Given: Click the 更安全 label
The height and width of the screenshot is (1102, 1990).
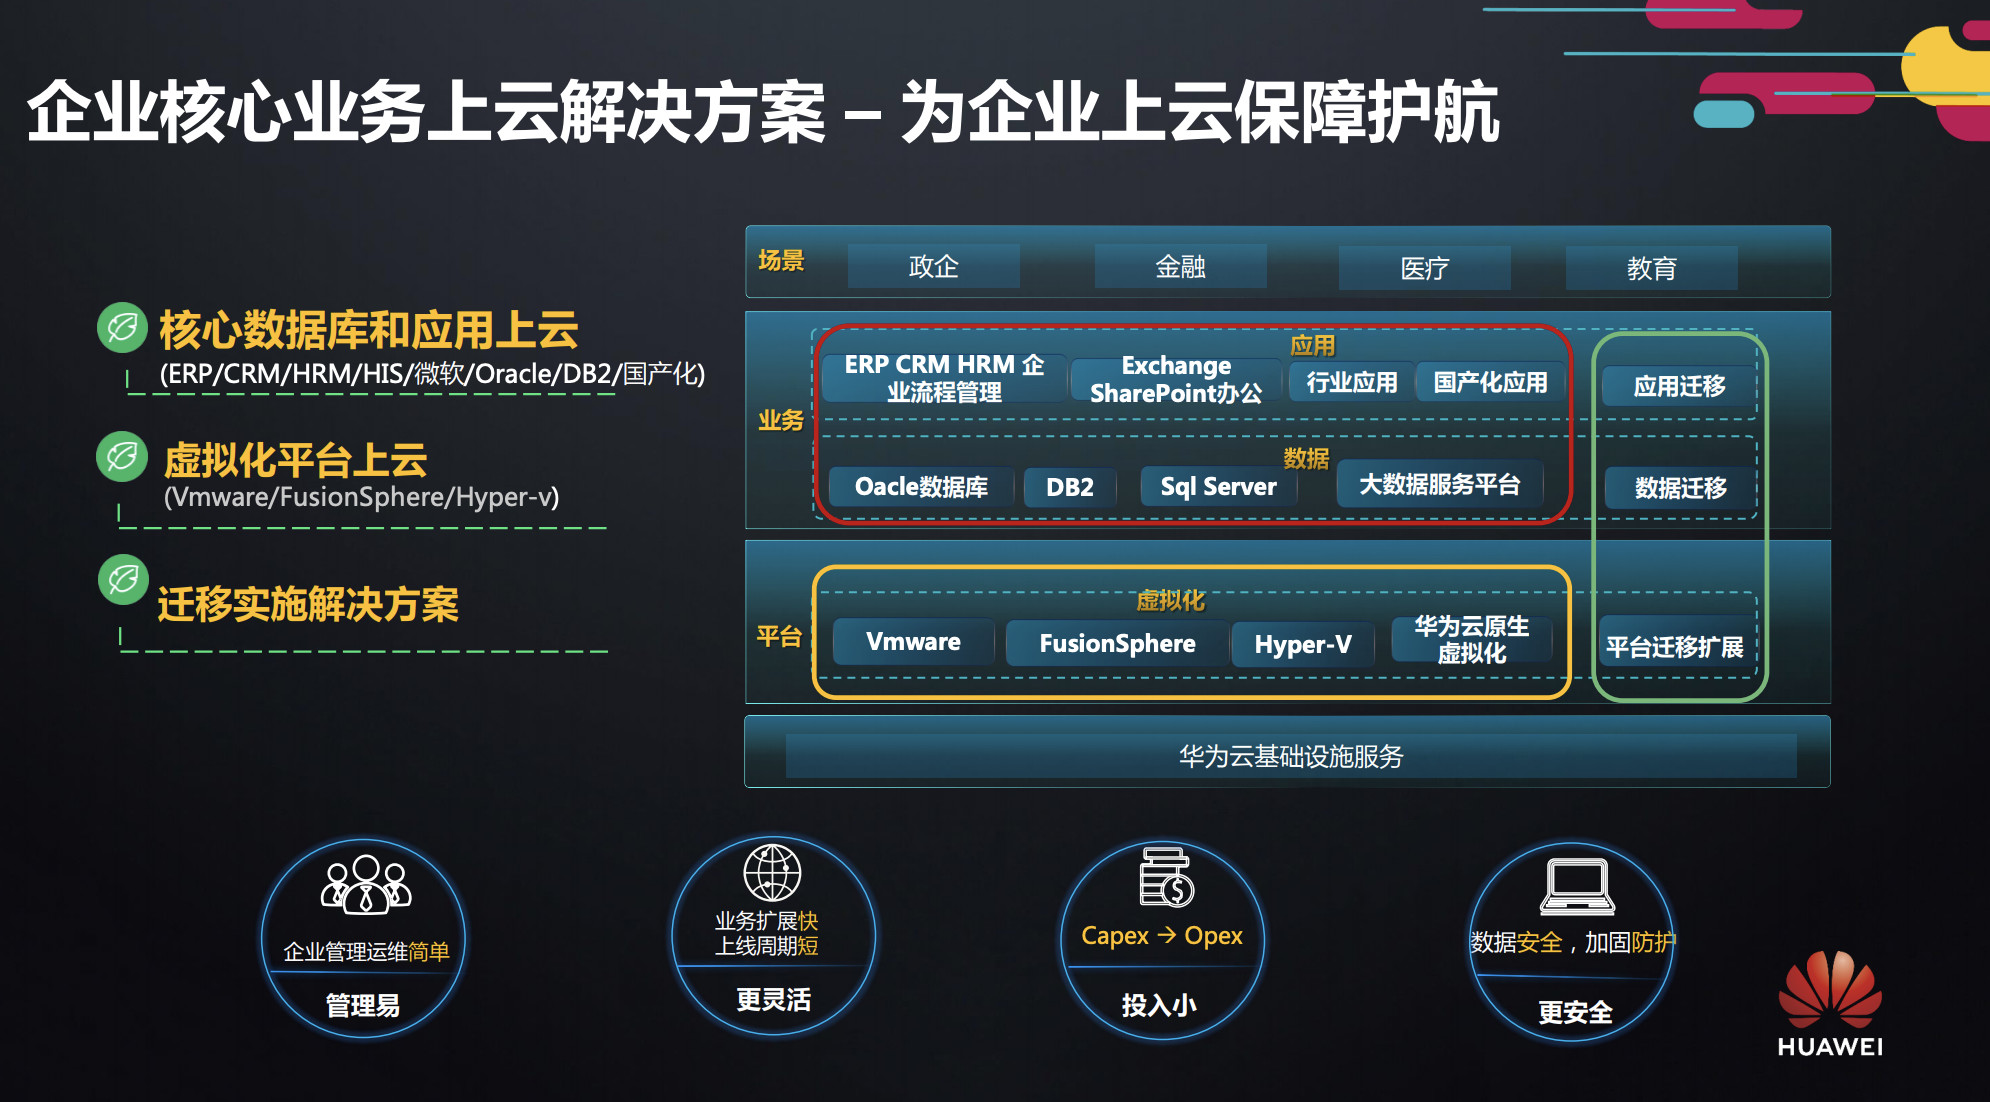Looking at the screenshot, I should pos(1575,1012).
